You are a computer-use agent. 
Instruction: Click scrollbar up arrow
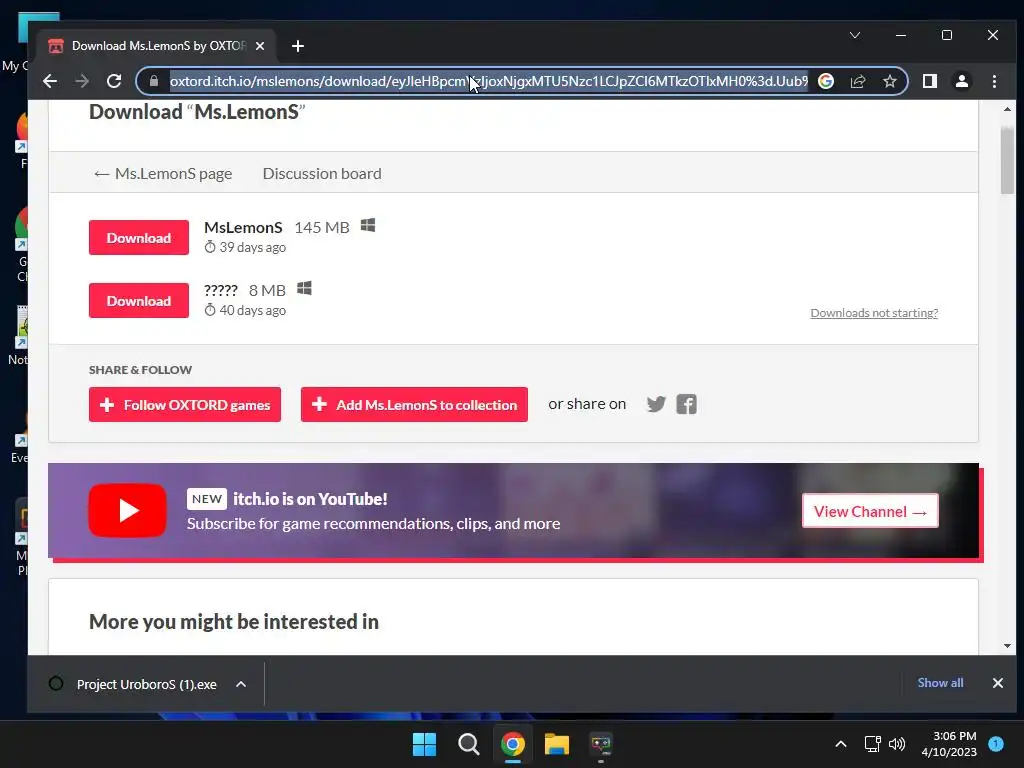[x=1007, y=110]
